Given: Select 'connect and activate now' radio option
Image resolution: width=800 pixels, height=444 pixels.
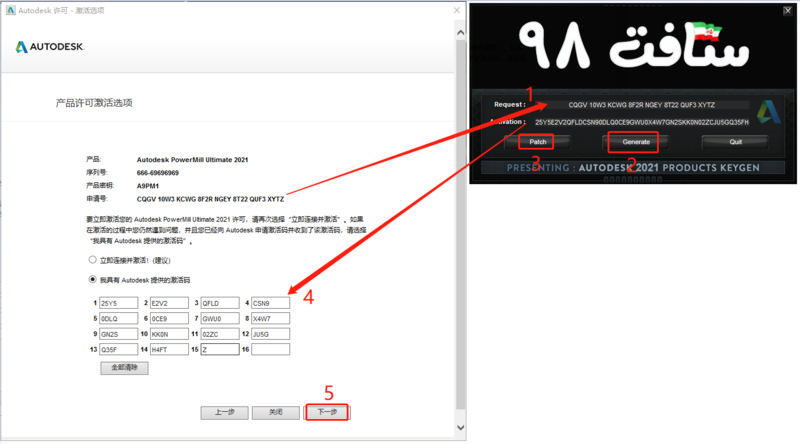Looking at the screenshot, I should 92,260.
